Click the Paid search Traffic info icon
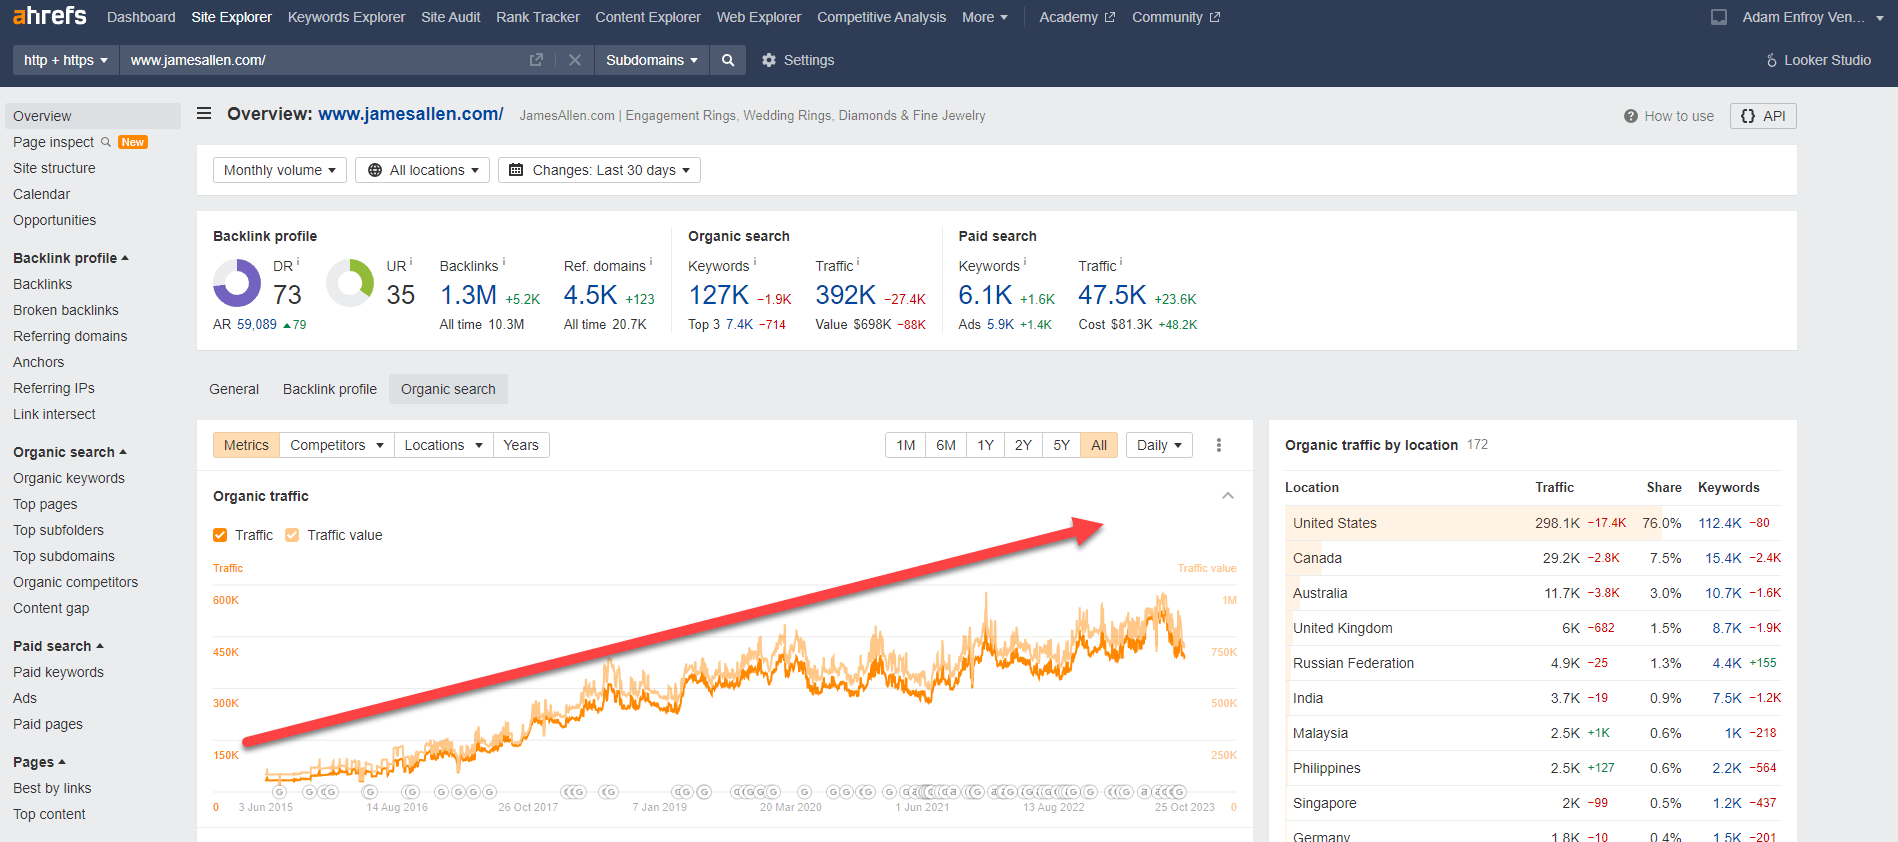Viewport: 1898px width, 842px height. point(1121,262)
